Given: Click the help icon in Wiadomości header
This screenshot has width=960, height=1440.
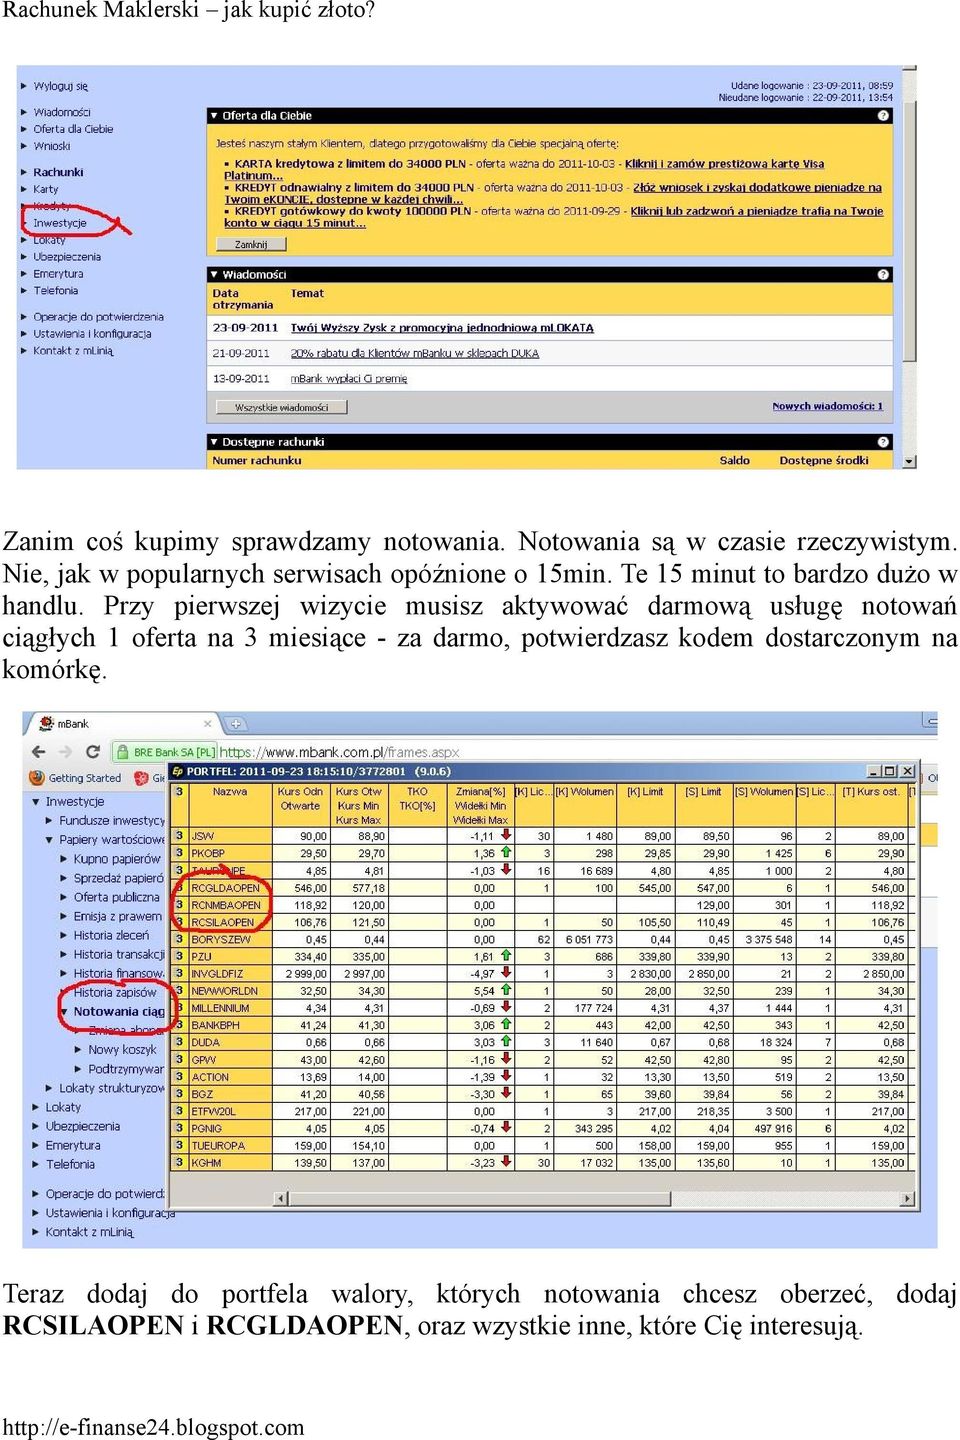Looking at the screenshot, I should [883, 274].
